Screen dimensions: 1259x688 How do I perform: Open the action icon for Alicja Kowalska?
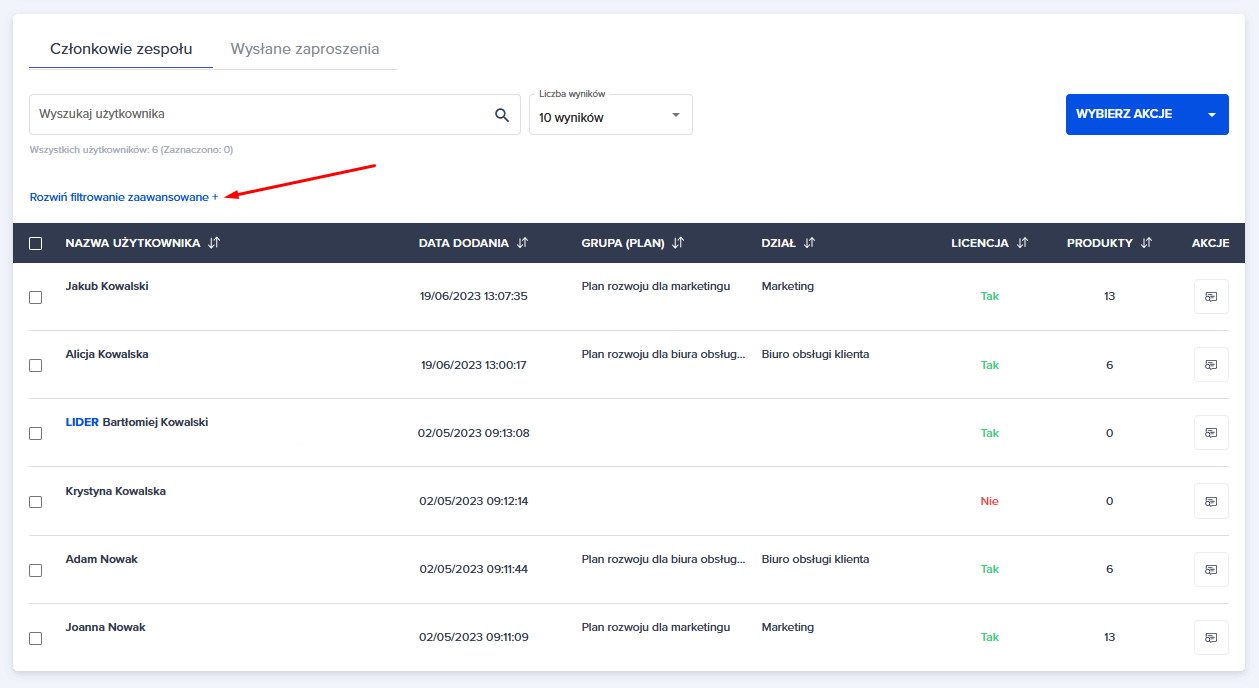point(1211,365)
